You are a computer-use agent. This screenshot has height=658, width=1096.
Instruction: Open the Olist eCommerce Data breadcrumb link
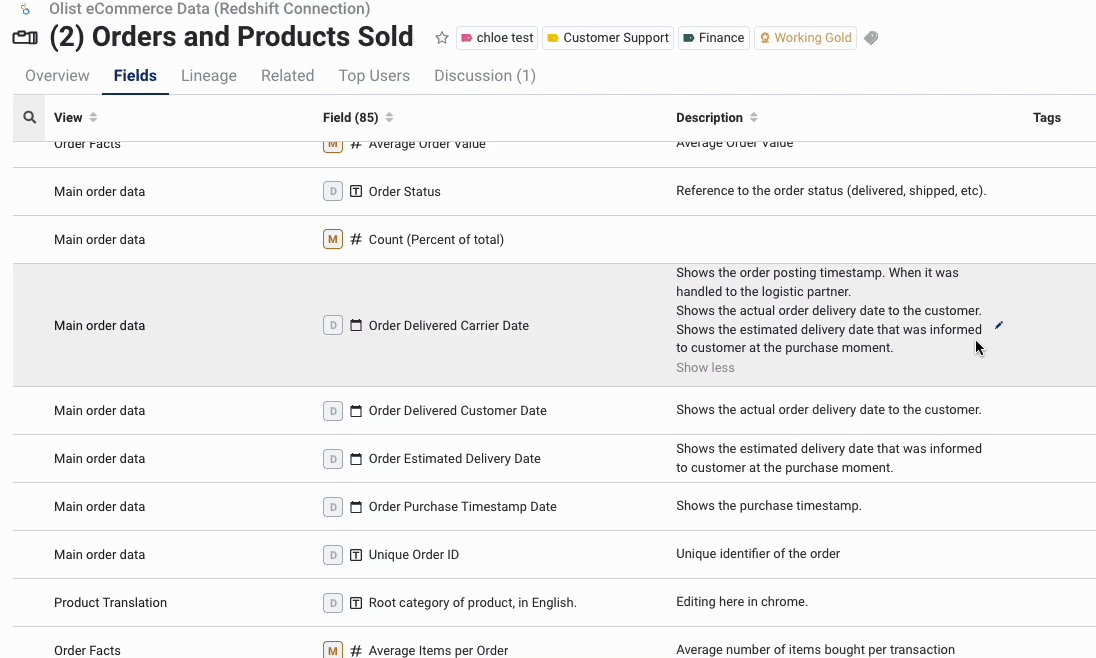tap(209, 9)
